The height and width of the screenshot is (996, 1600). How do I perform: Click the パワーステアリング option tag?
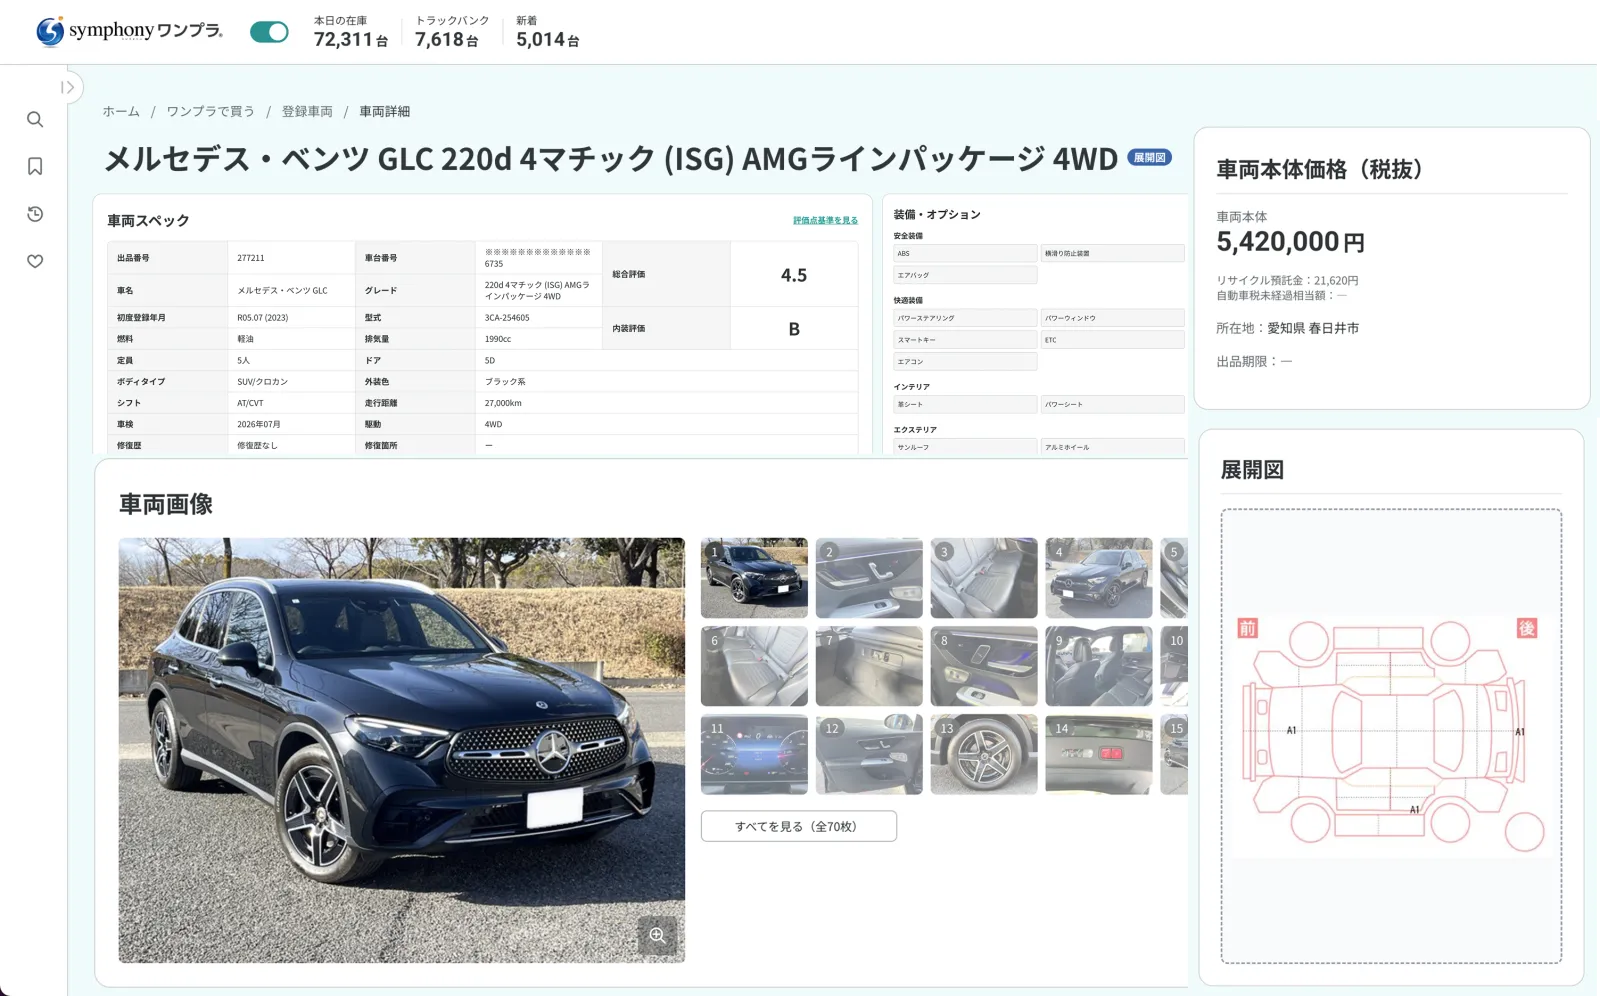pyautogui.click(x=965, y=318)
